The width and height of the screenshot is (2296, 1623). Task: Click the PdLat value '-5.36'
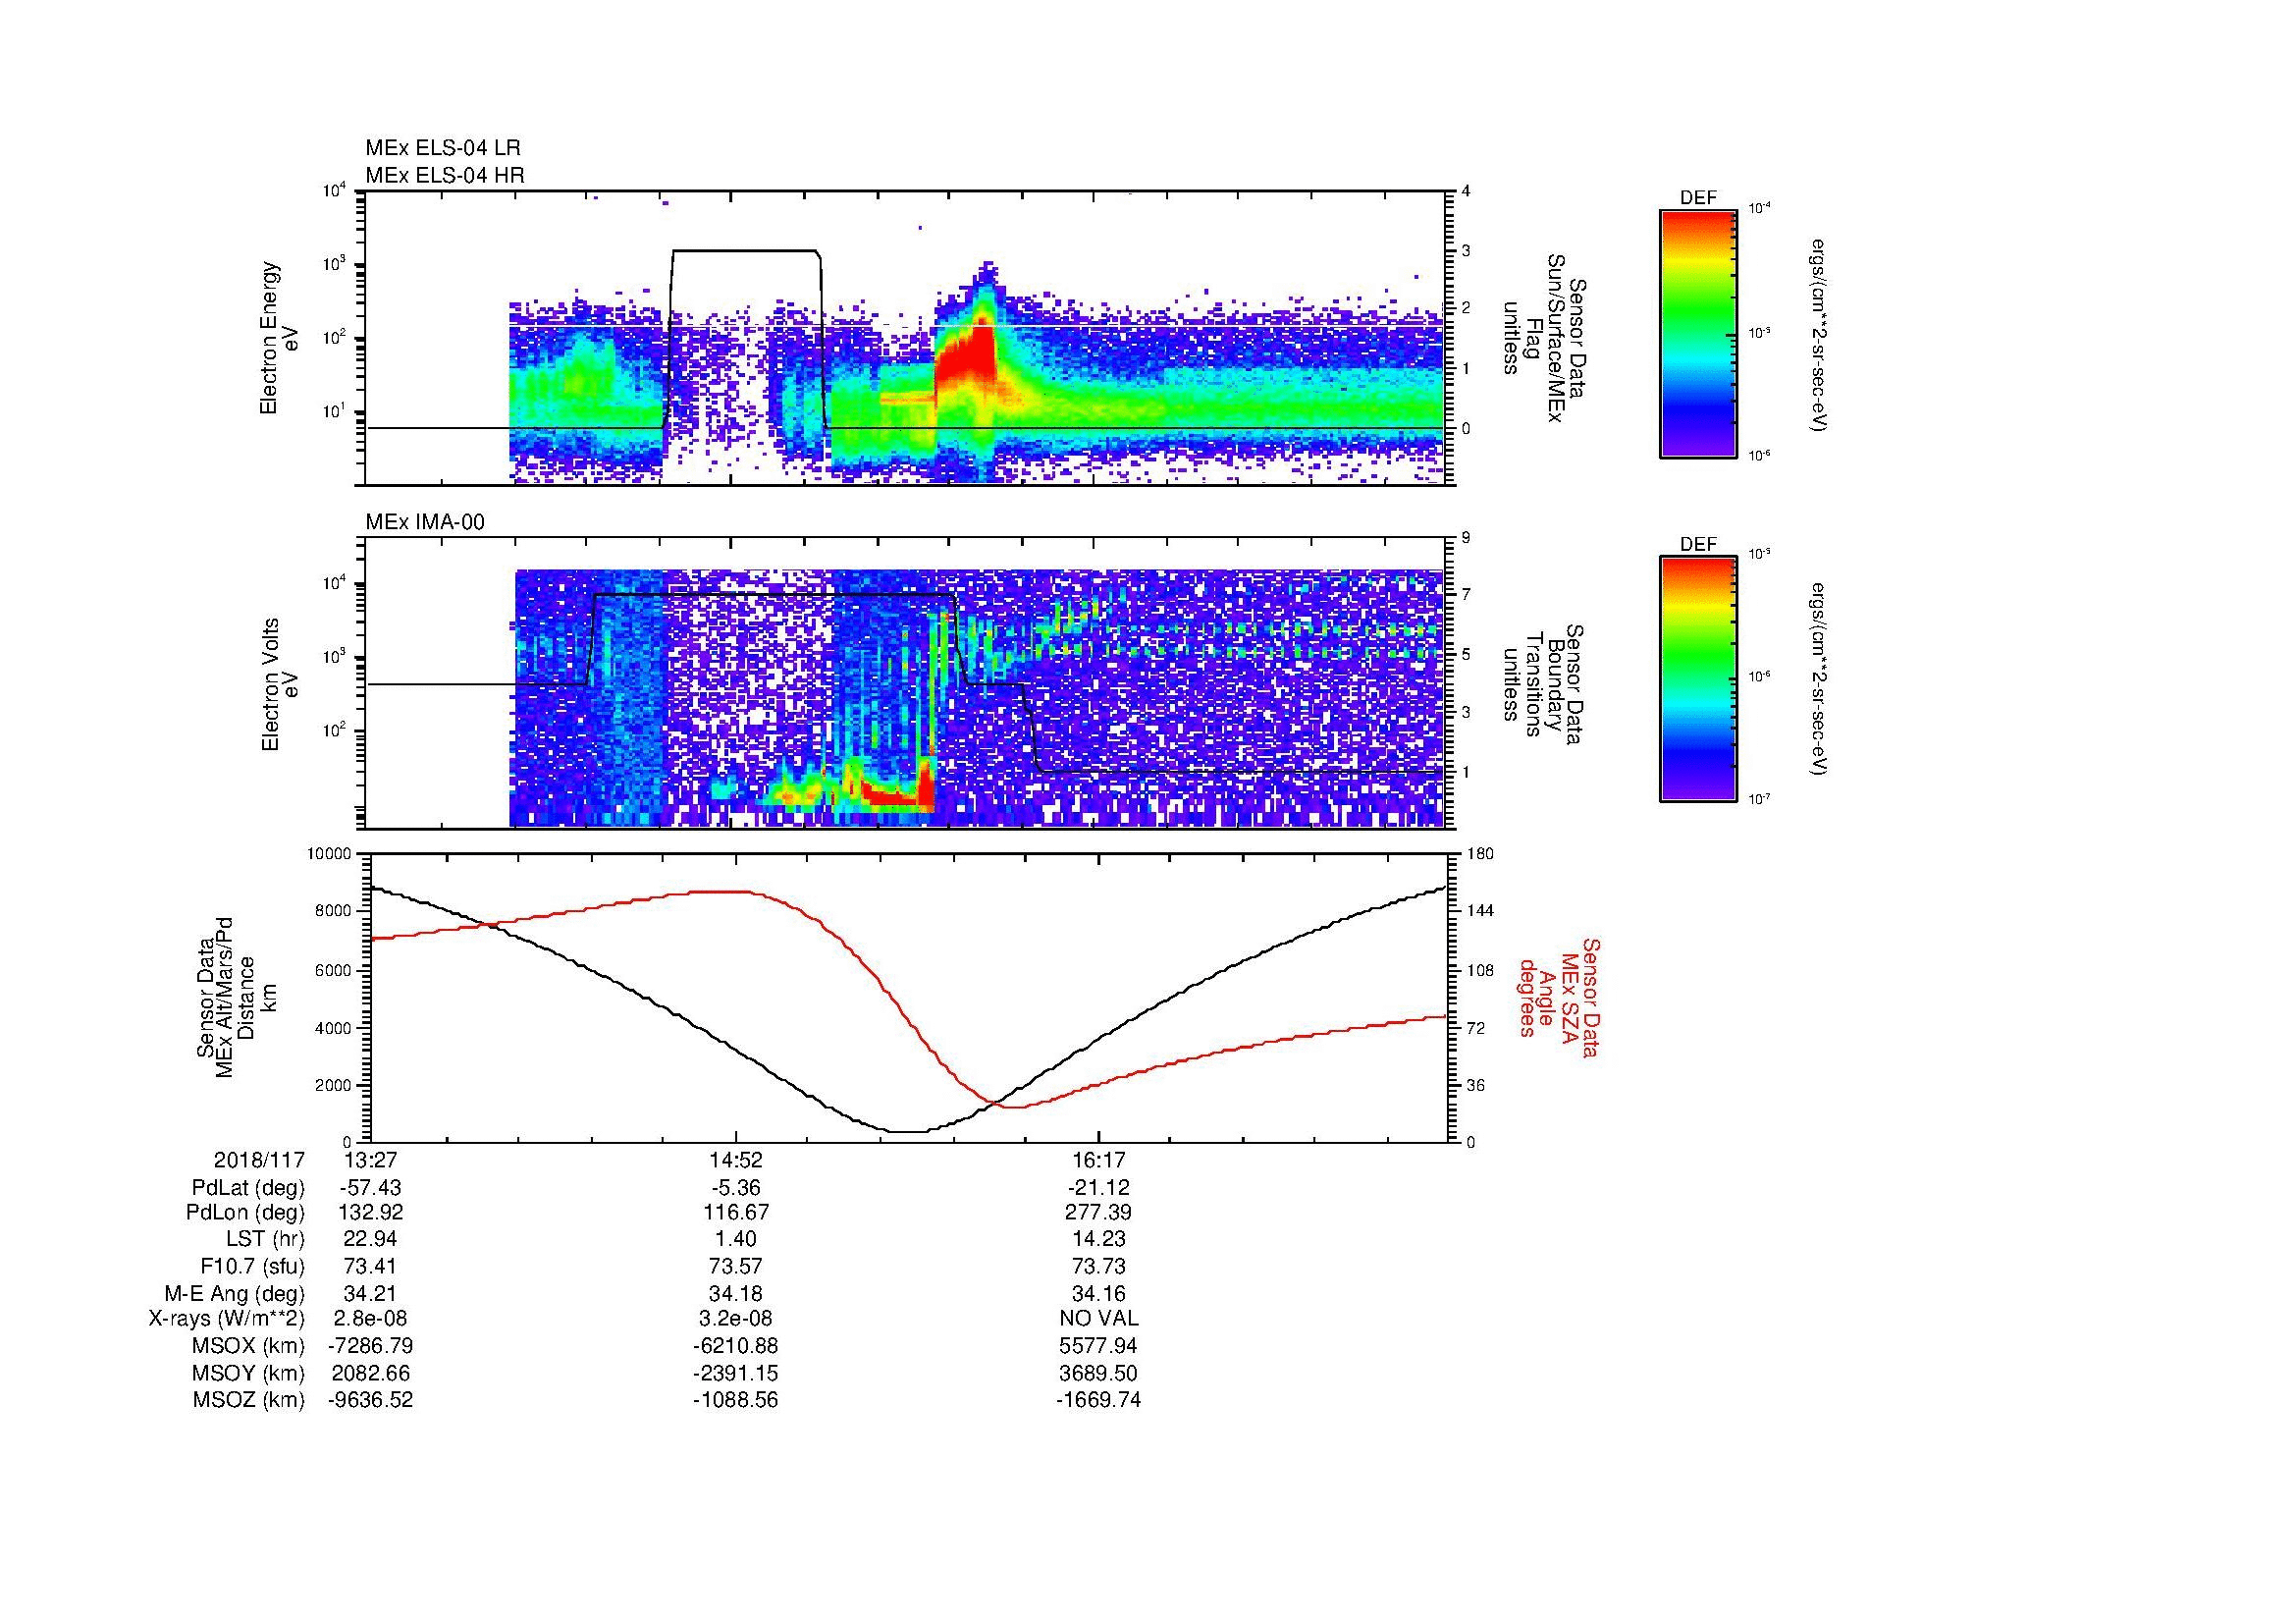pos(736,1188)
